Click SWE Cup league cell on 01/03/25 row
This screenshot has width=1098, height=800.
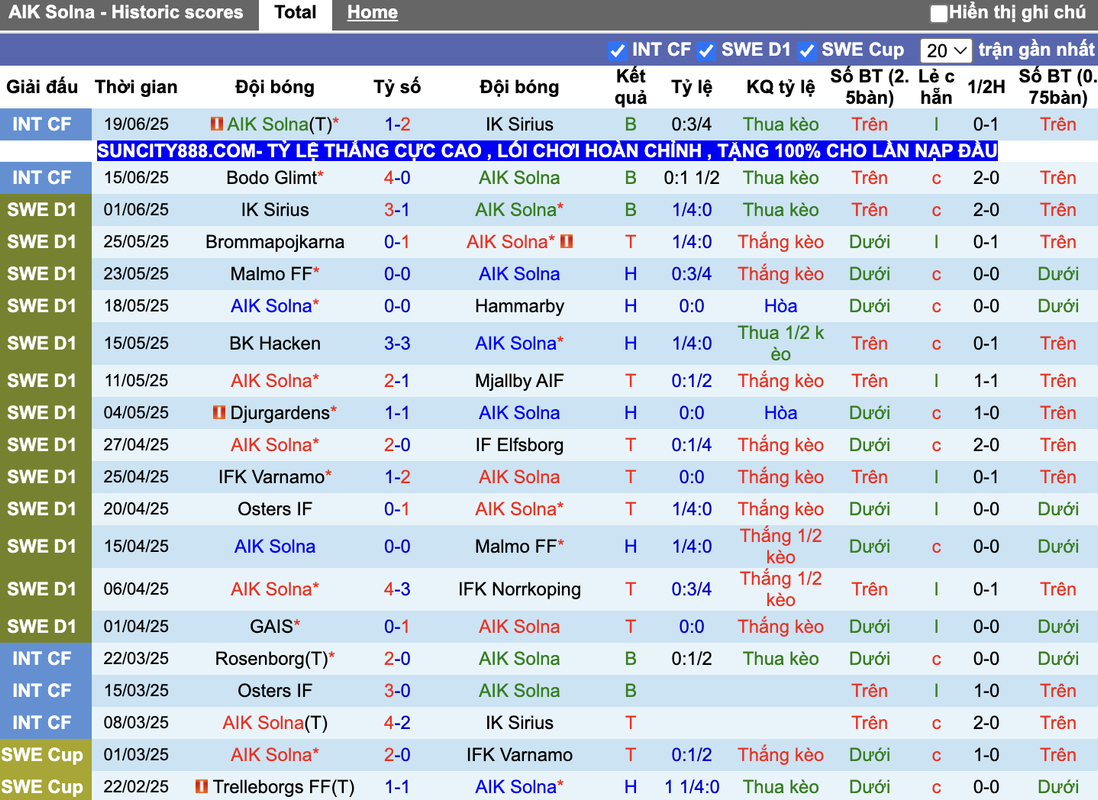click(46, 754)
